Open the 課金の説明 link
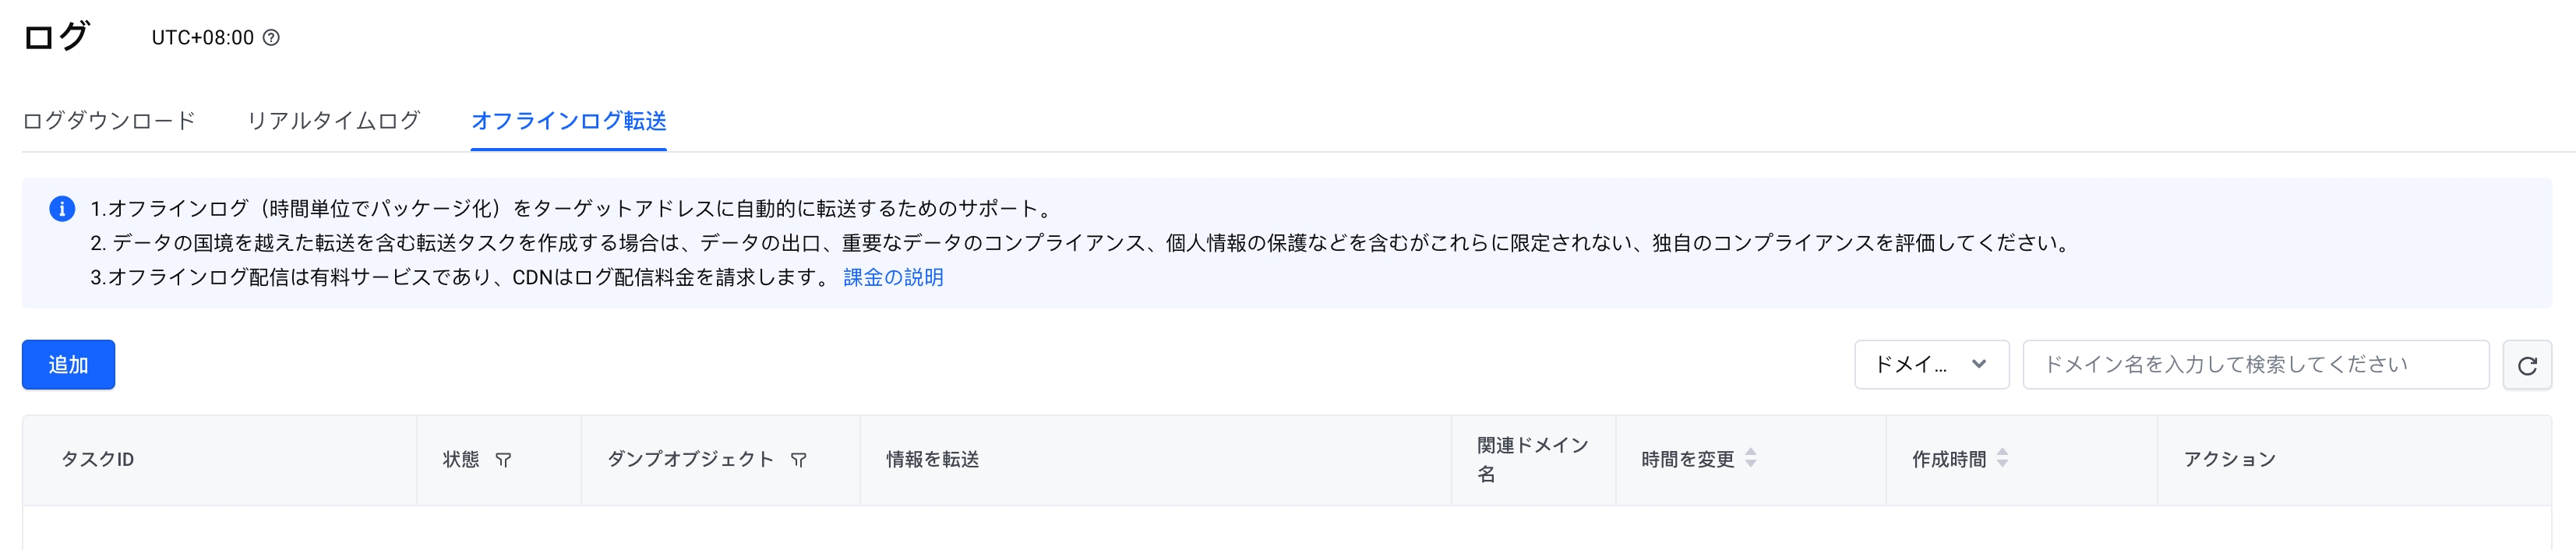2576x550 pixels. (x=893, y=278)
